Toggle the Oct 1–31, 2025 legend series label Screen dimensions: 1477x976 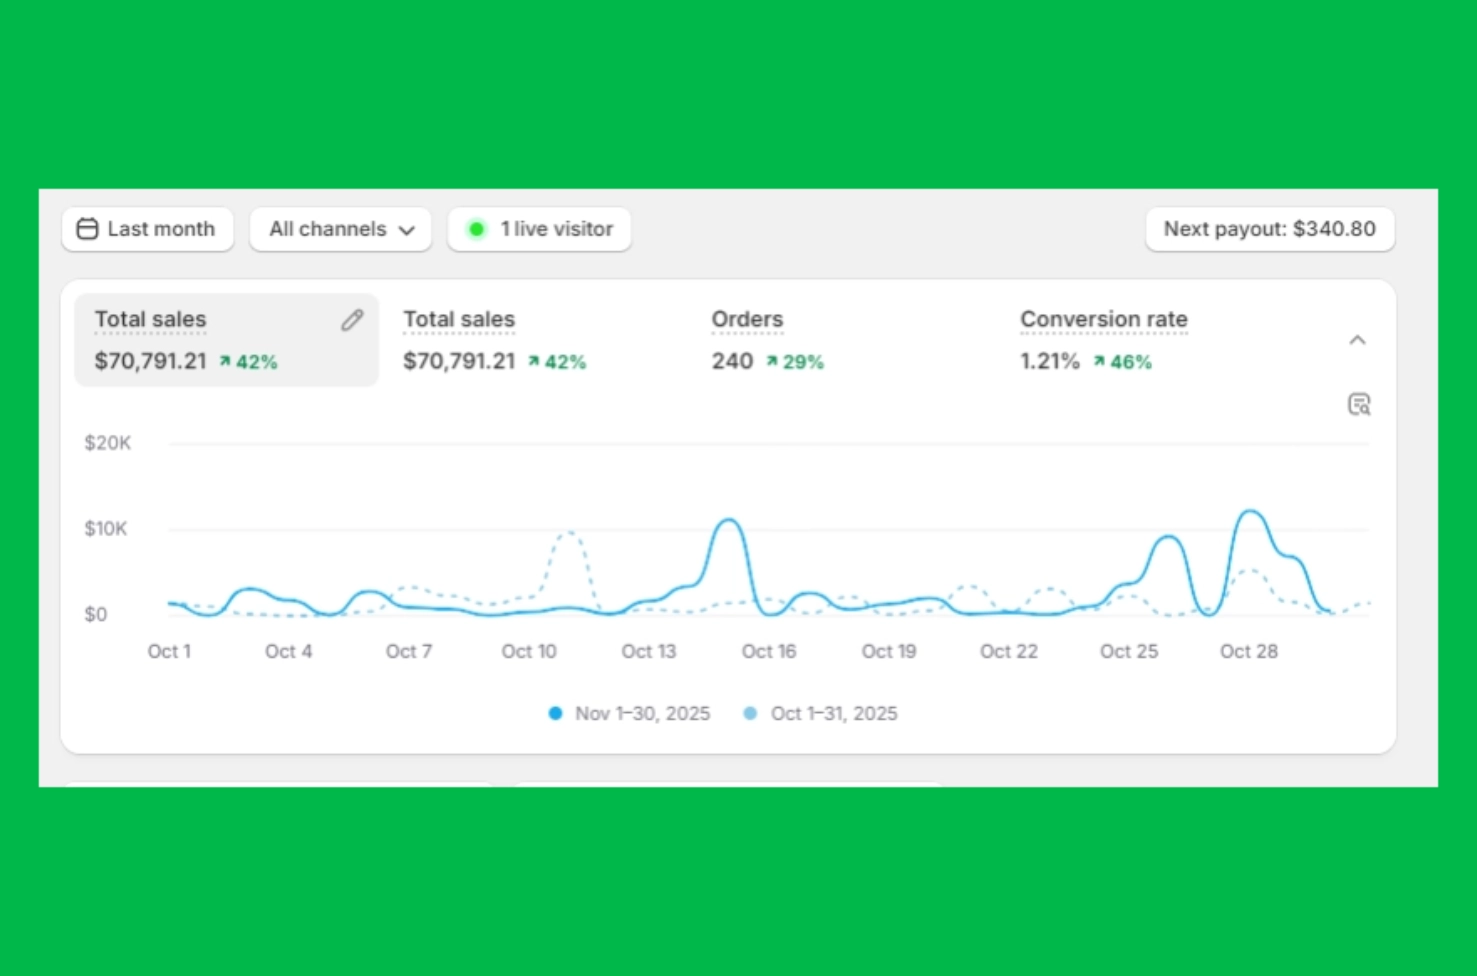click(834, 713)
